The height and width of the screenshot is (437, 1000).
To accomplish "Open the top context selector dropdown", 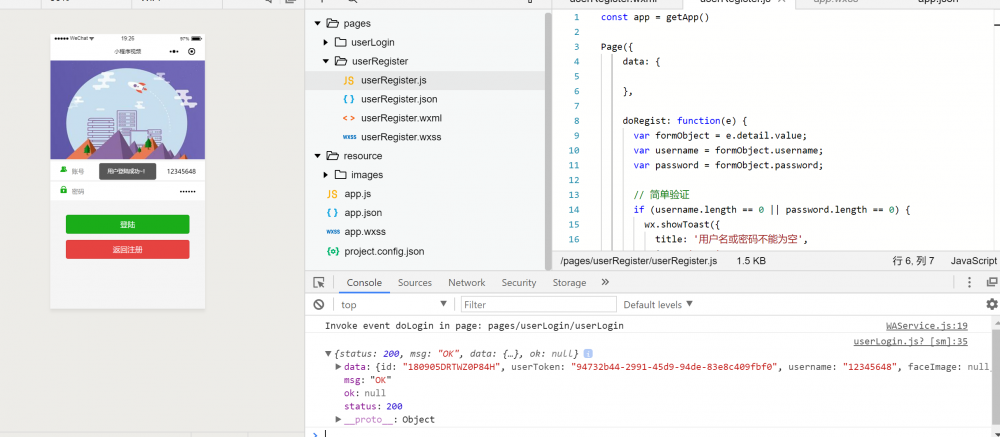I will tap(393, 304).
